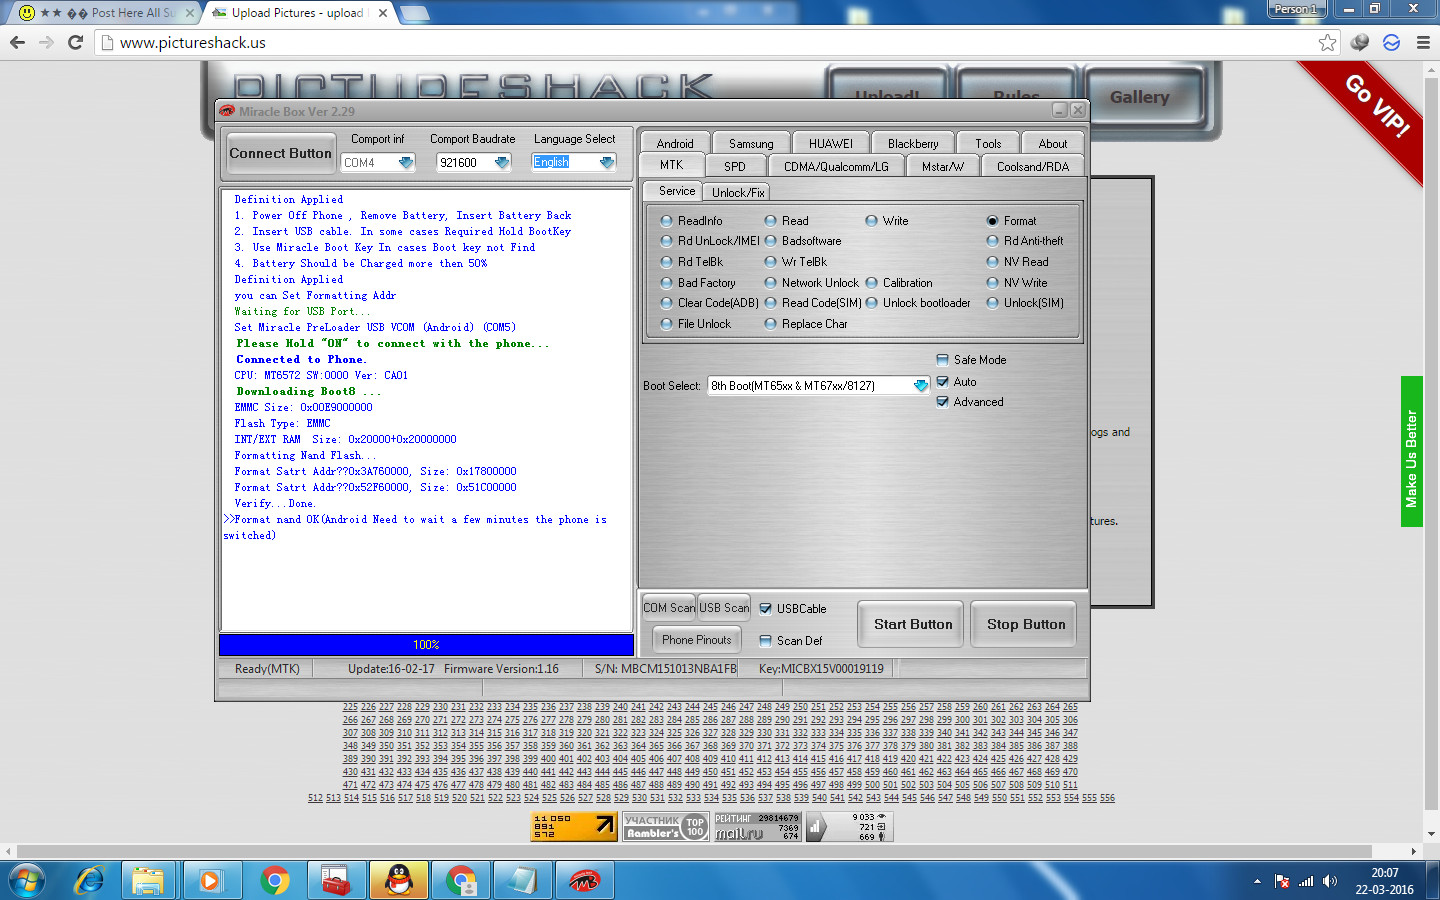Launch Internet Explorer from the taskbar
The height and width of the screenshot is (900, 1440).
90,881
